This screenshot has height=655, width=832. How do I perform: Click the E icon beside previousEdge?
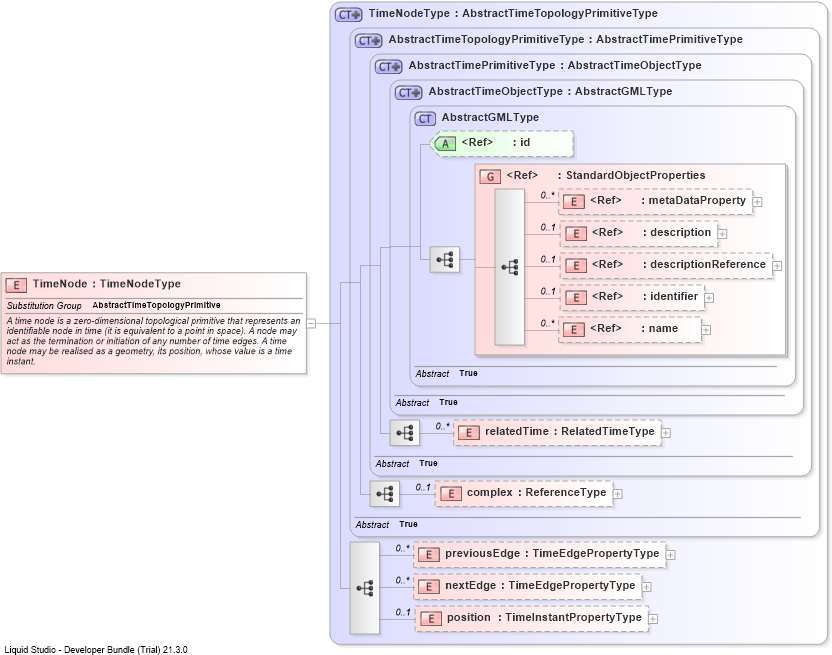pos(429,555)
